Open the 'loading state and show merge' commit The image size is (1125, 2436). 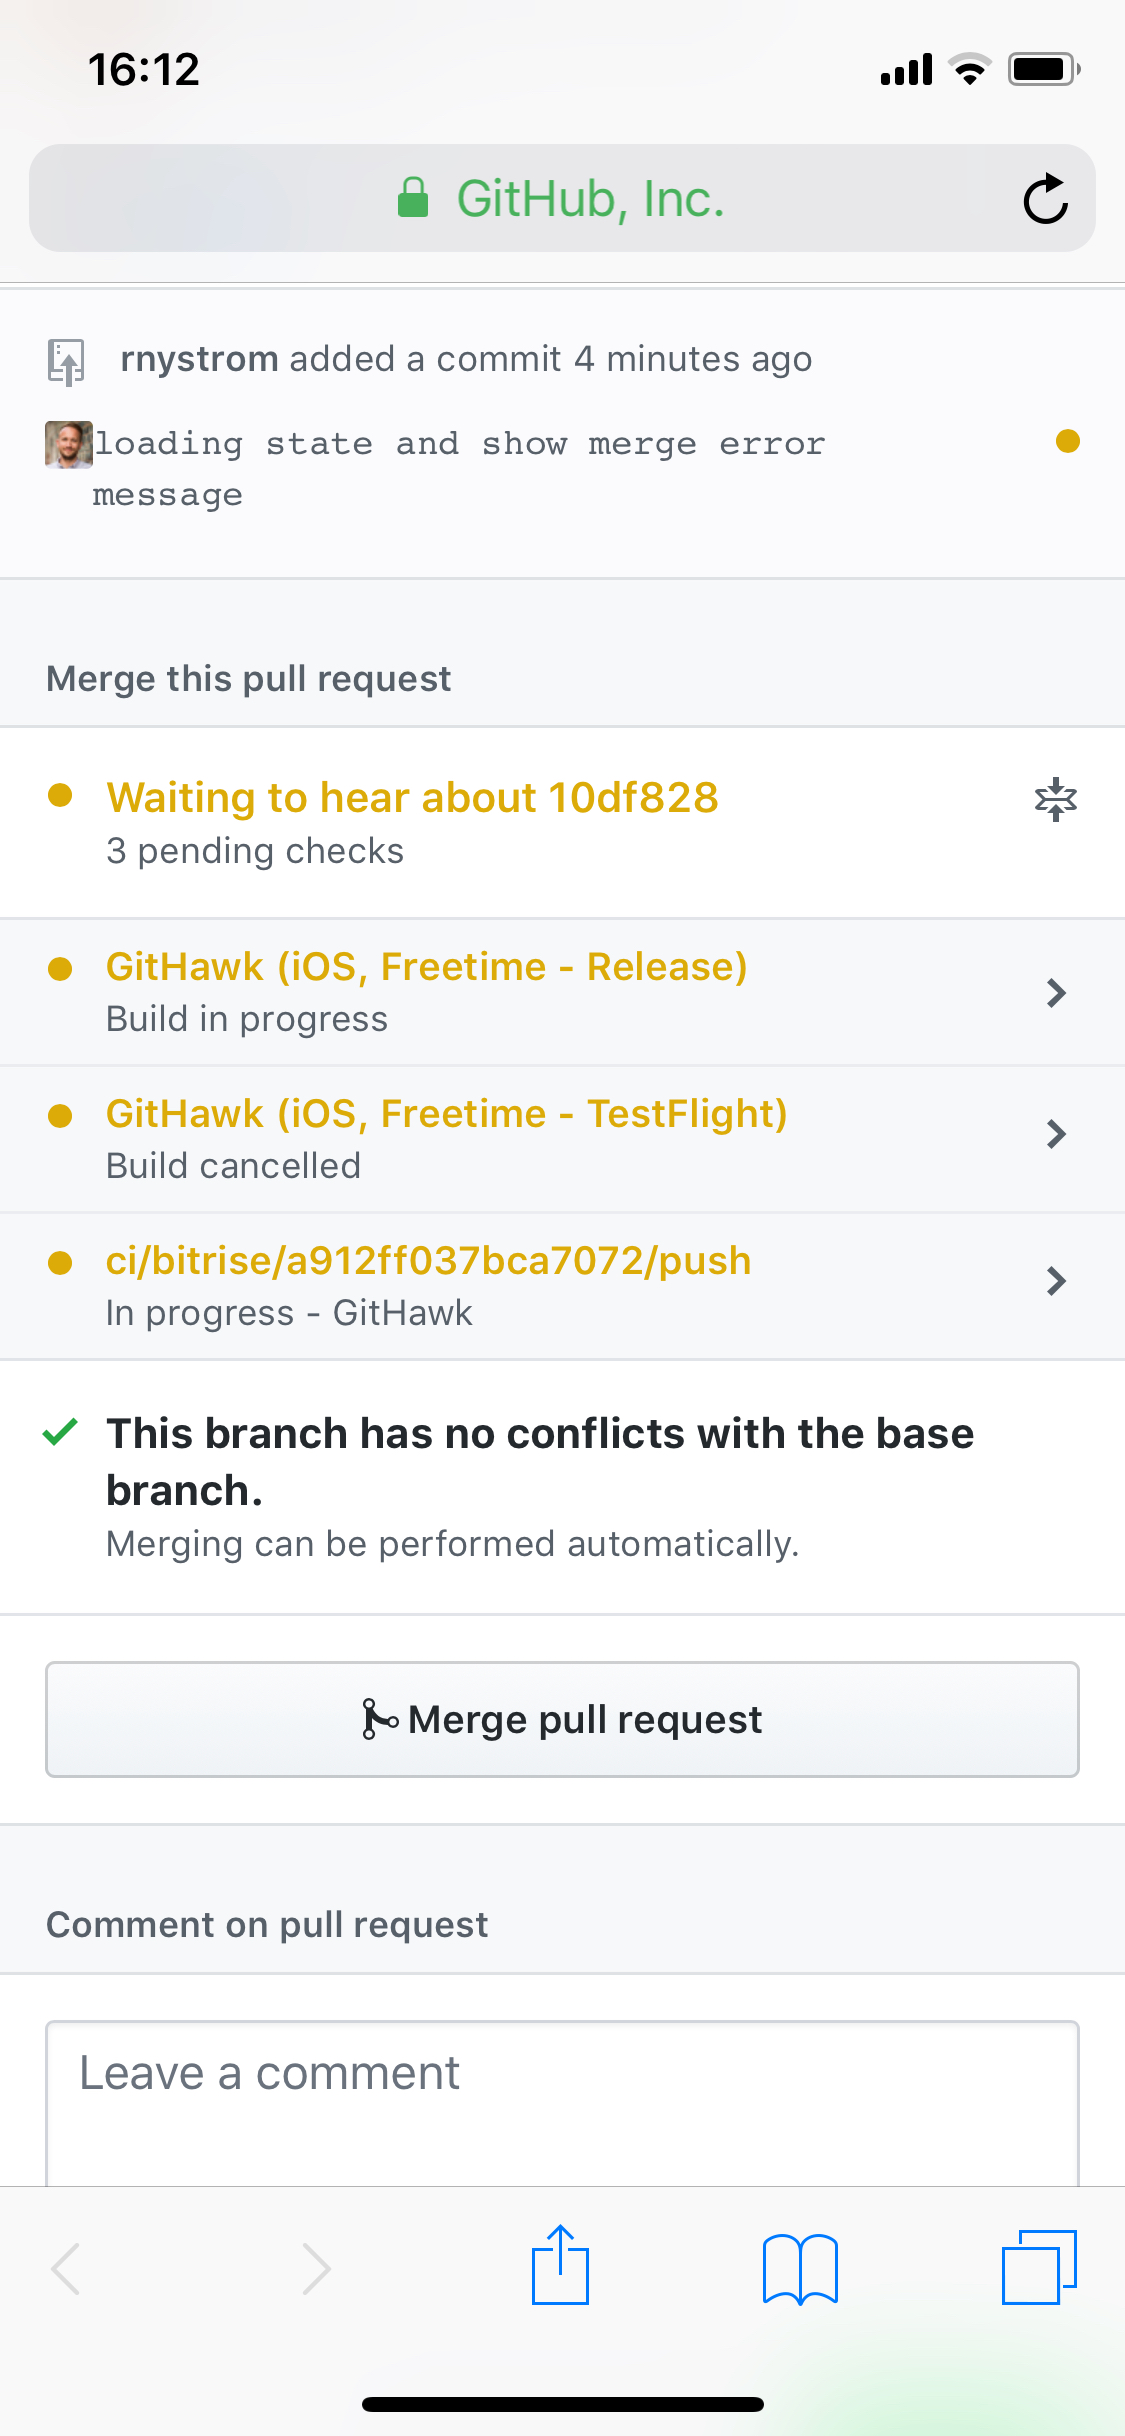(459, 445)
